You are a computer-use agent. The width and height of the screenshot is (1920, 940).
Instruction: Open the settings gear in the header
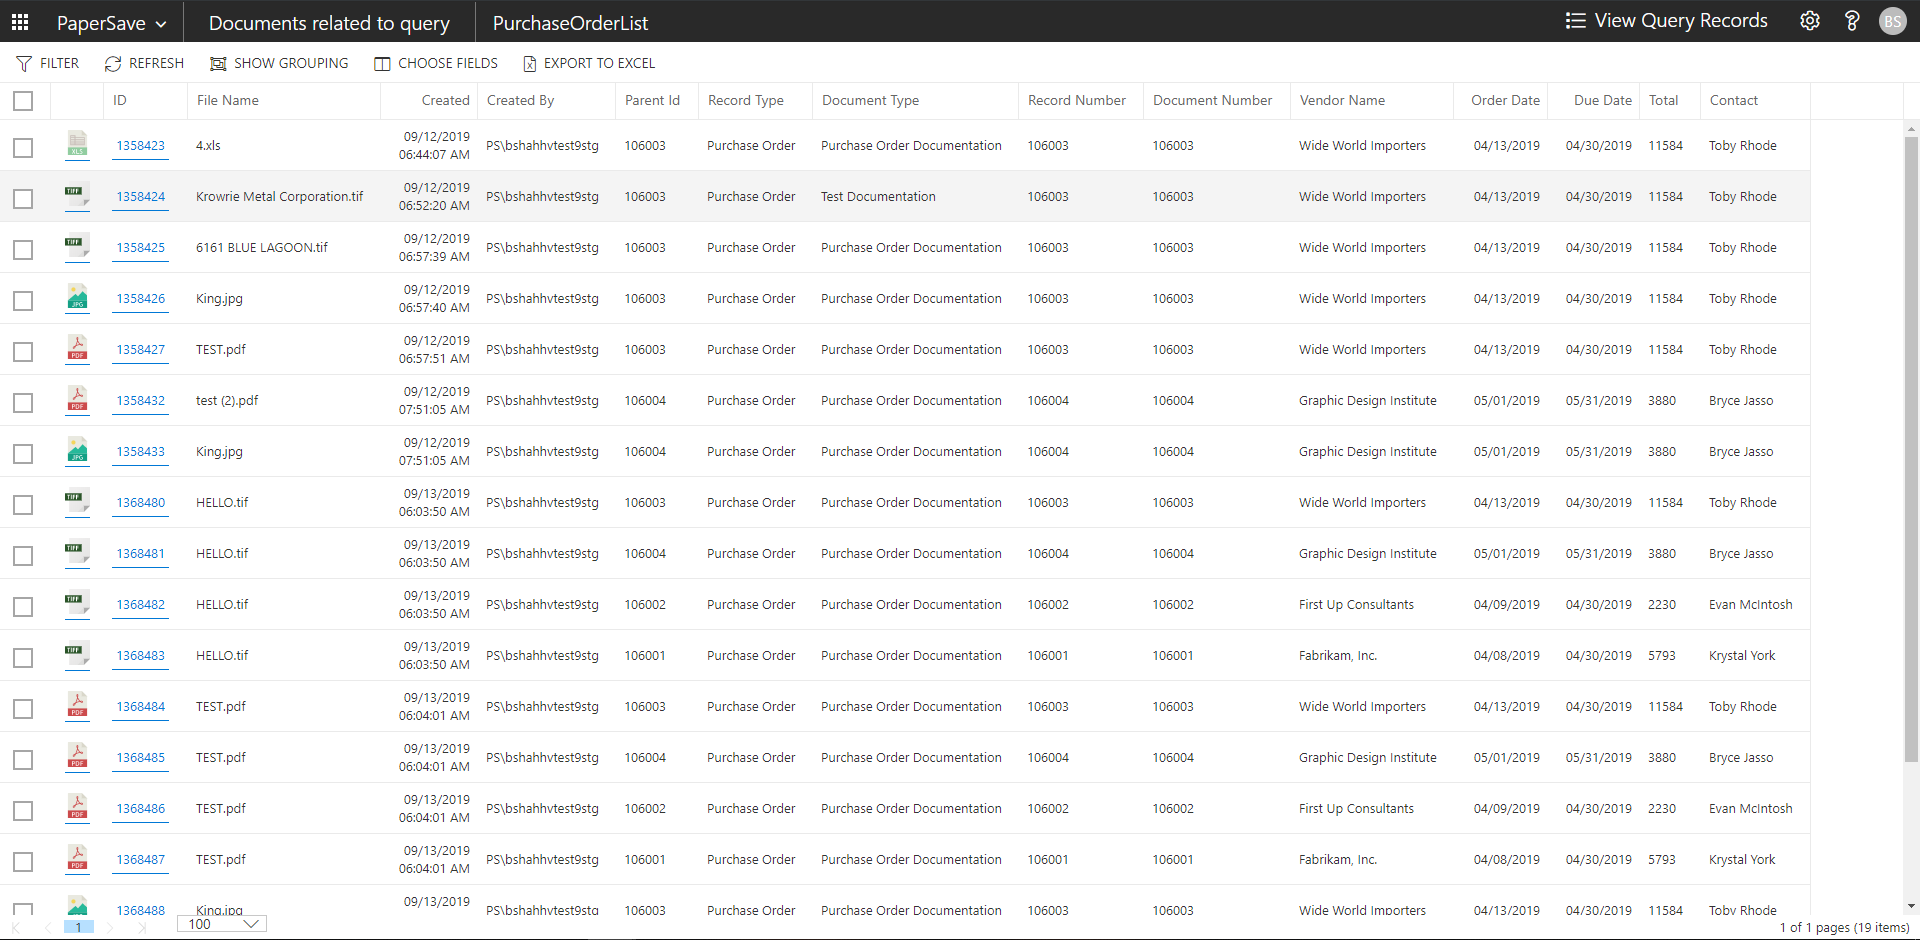click(x=1809, y=21)
